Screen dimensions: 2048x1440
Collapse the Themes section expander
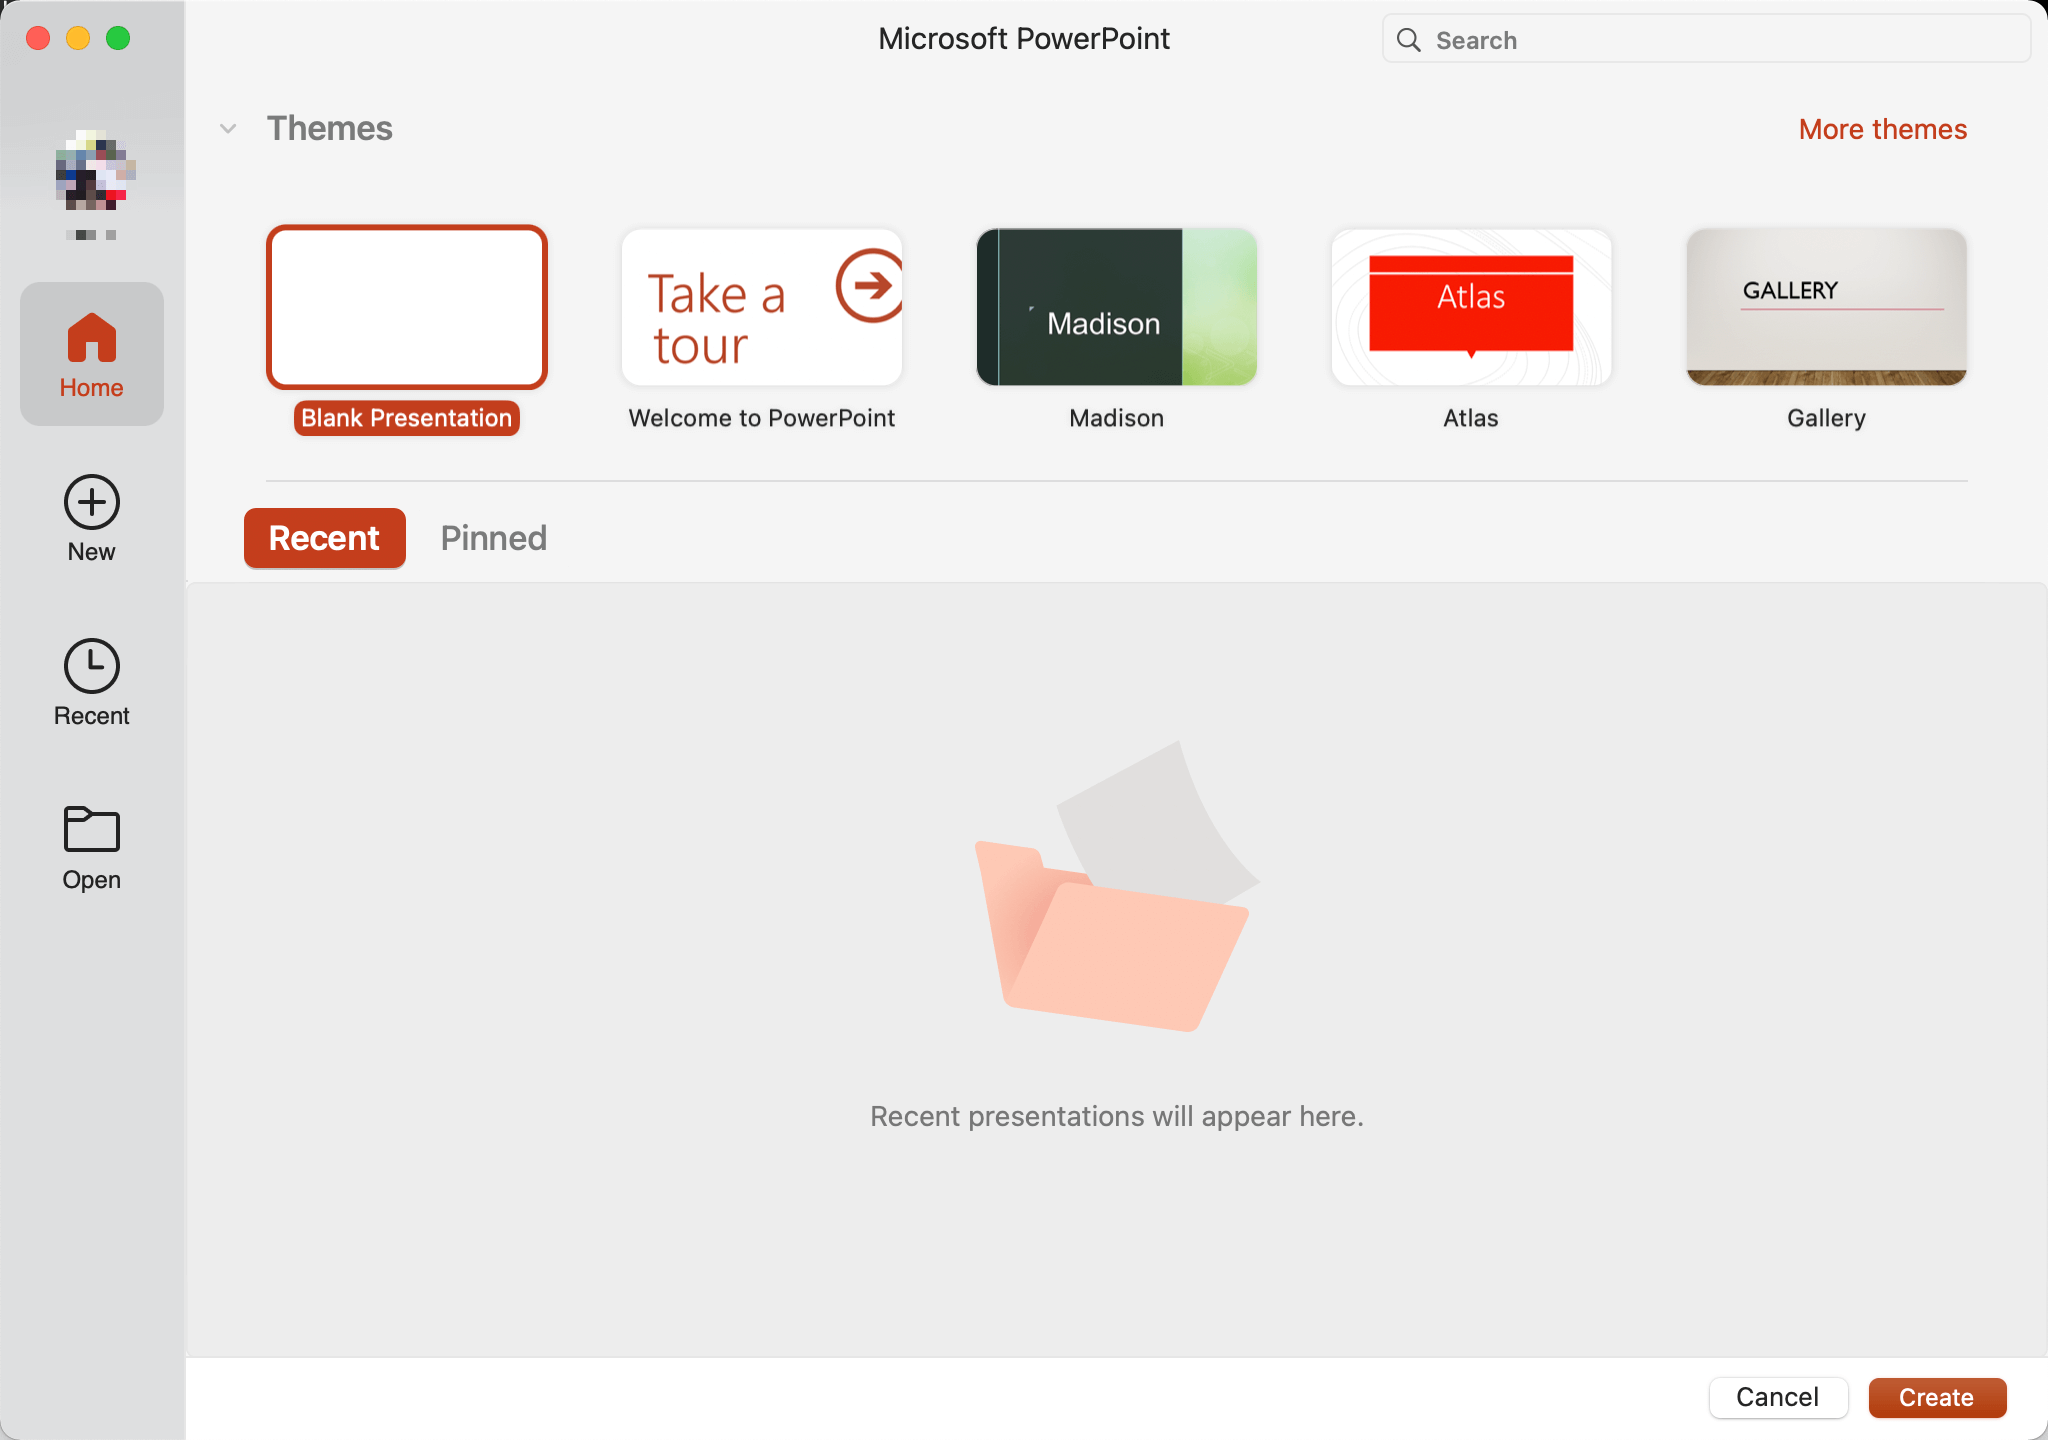tap(228, 128)
